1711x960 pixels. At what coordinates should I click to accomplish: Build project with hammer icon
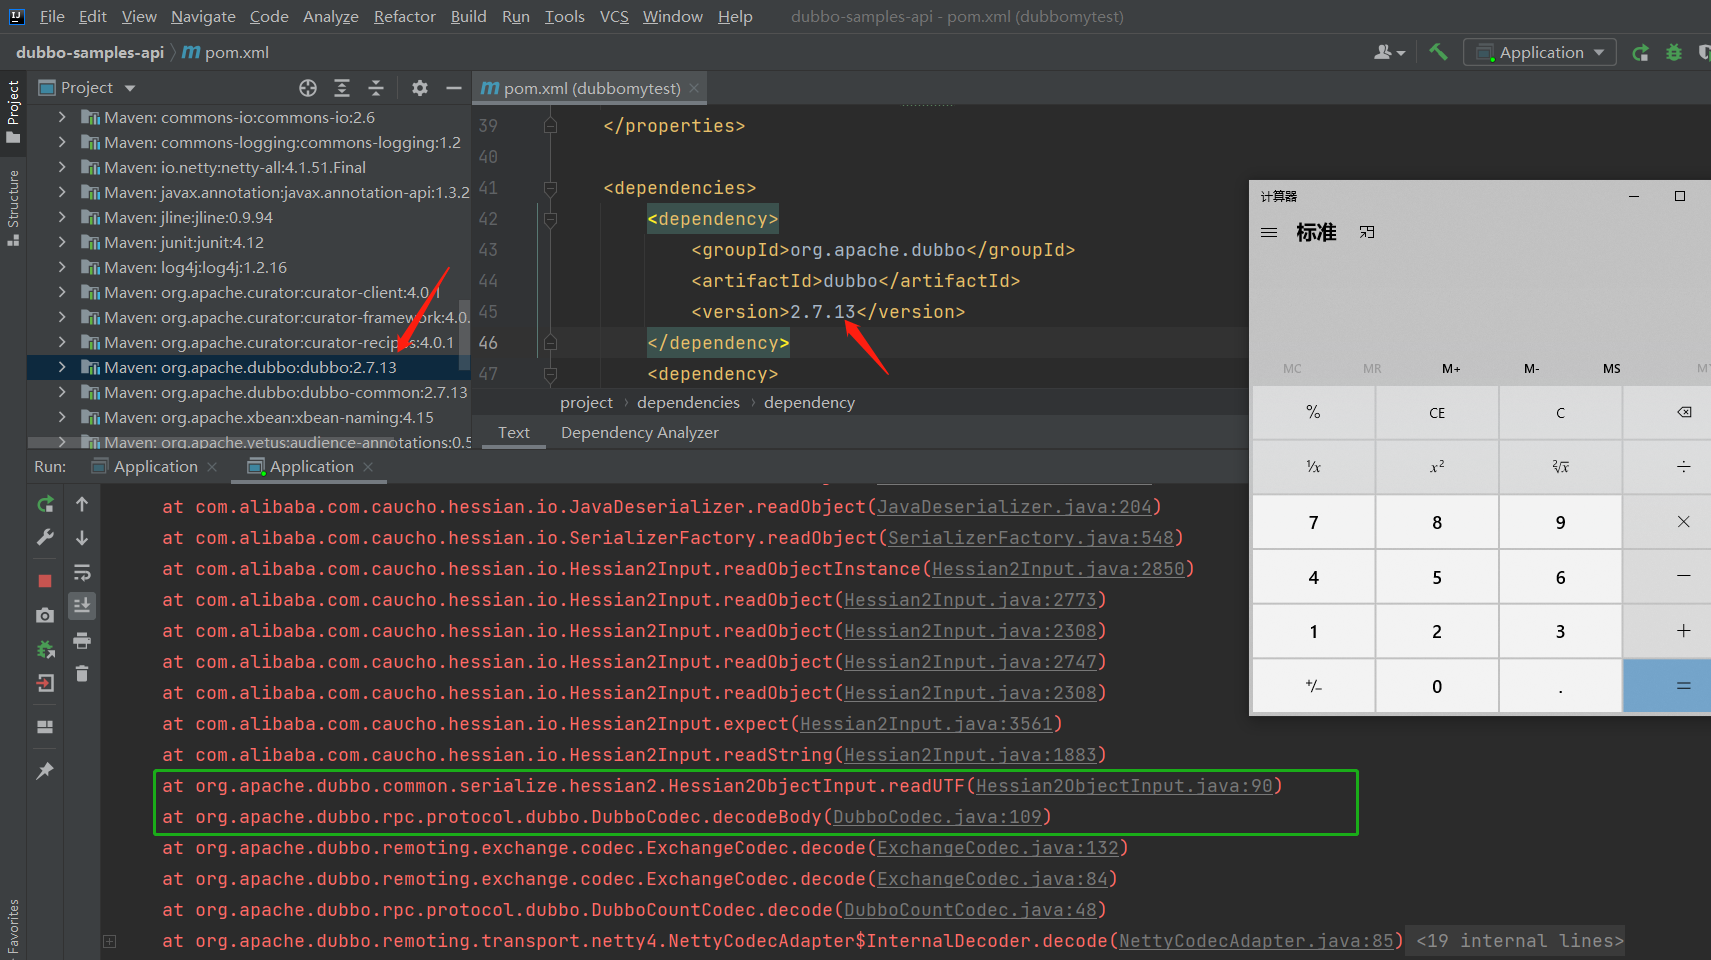tap(1438, 52)
